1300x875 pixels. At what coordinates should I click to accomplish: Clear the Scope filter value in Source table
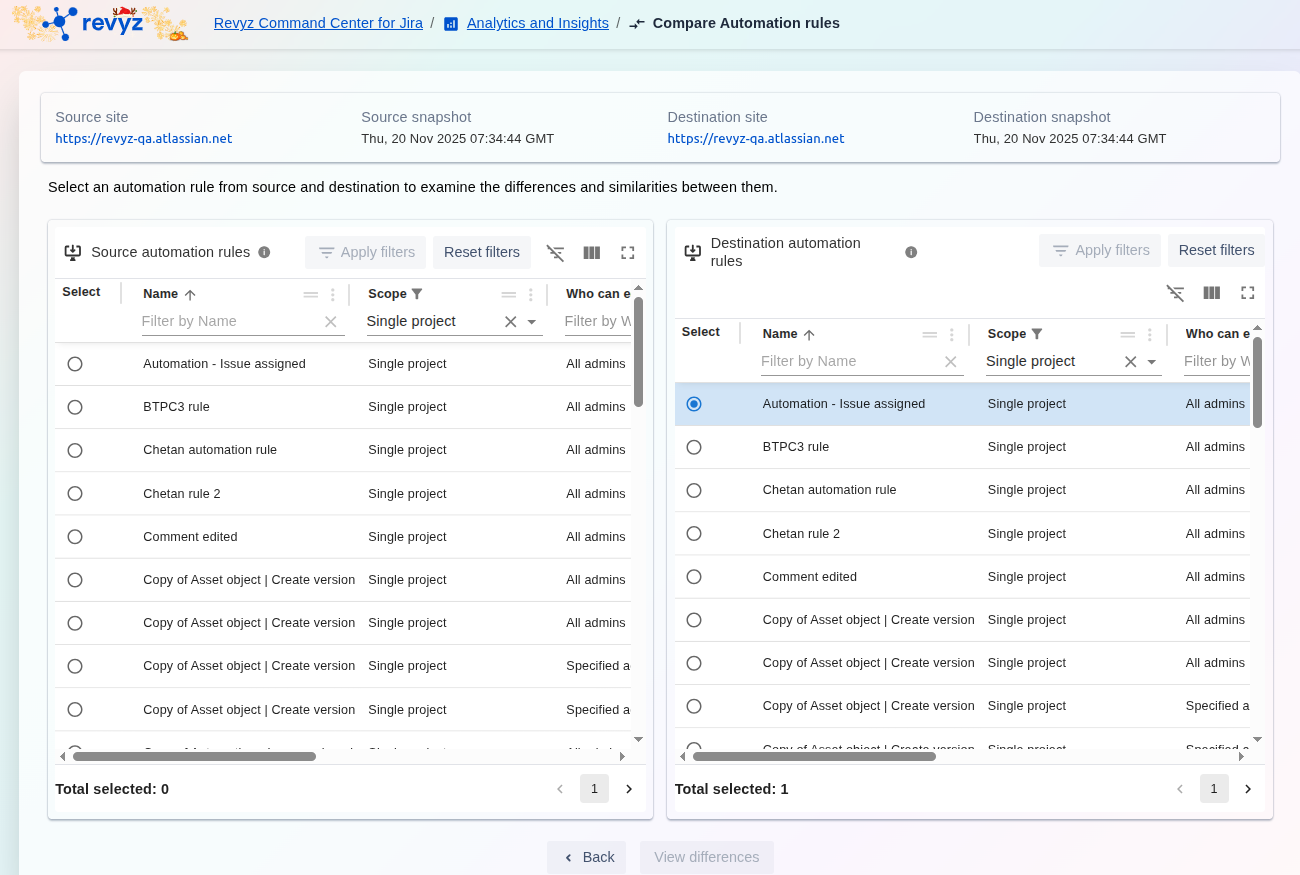510,322
